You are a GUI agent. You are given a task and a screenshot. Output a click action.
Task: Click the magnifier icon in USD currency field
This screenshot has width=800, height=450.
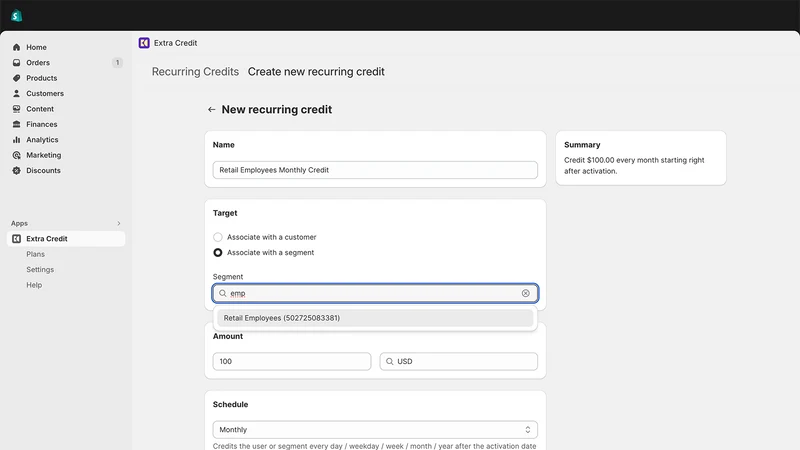[389, 361]
